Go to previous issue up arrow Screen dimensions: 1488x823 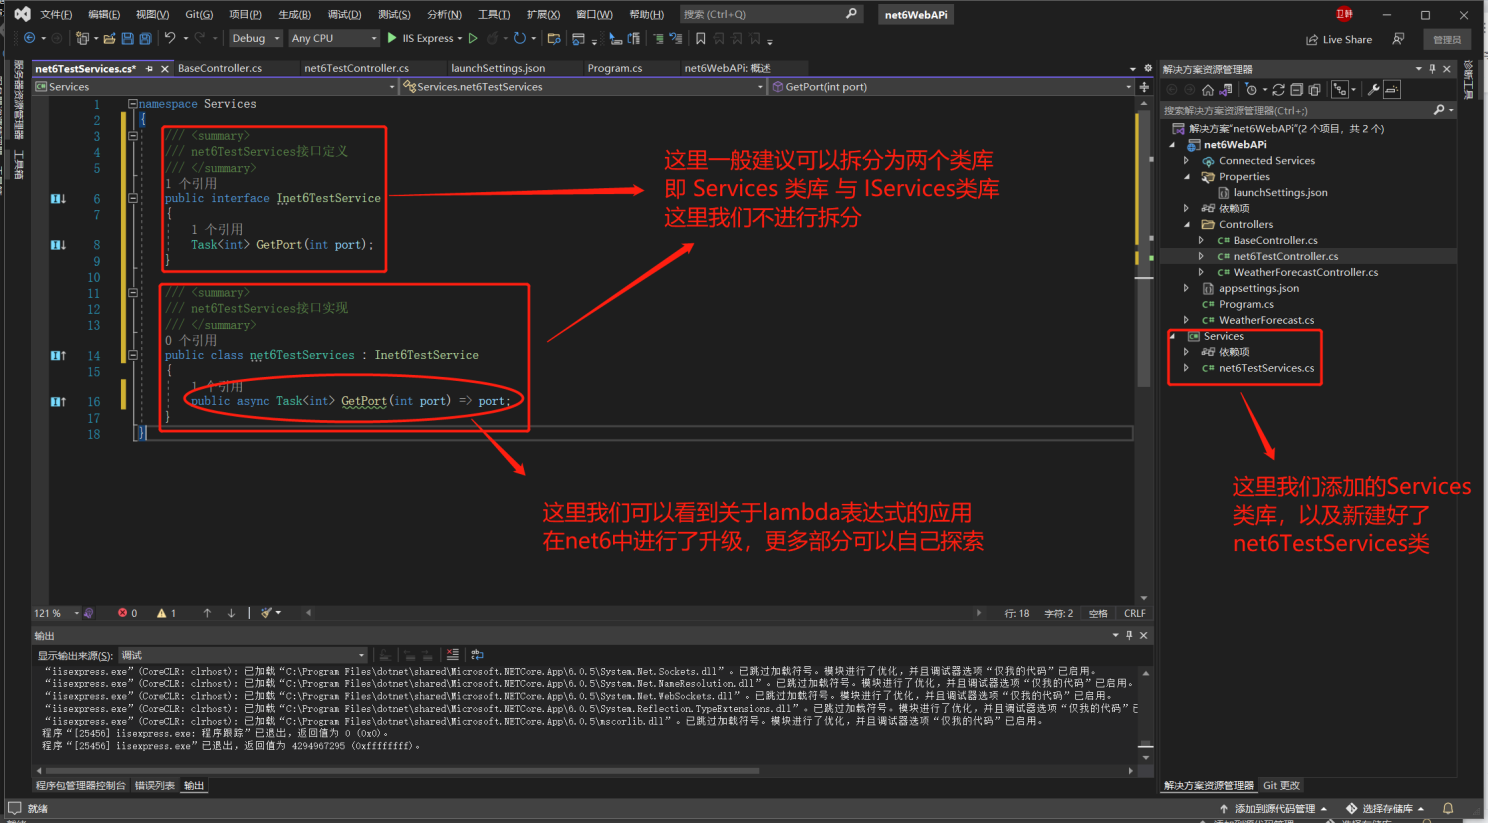tap(207, 613)
